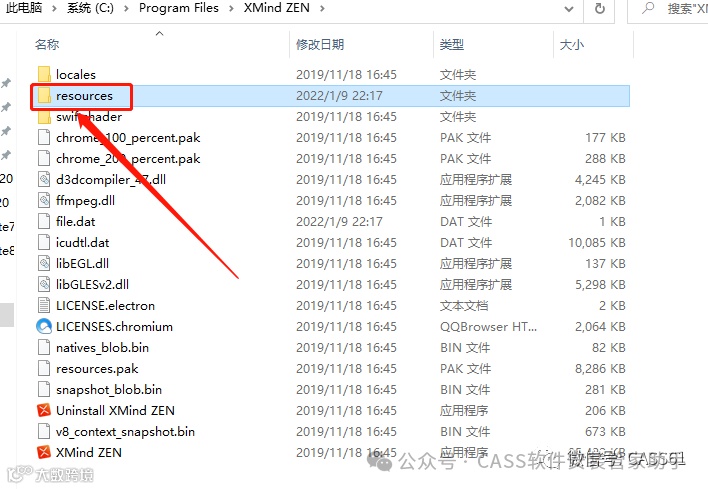Select d3dcompiler_47.dll file icon
The height and width of the screenshot is (489, 708).
pyautogui.click(x=44, y=180)
